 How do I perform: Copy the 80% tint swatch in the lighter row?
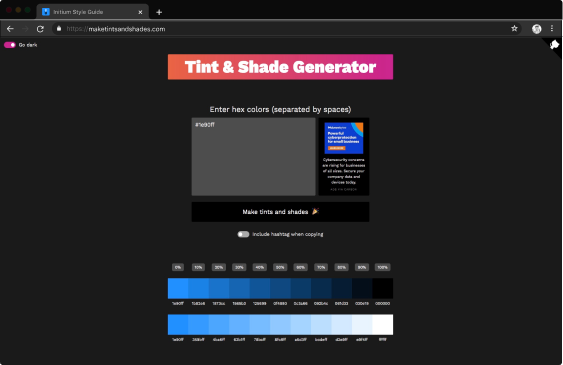point(342,324)
